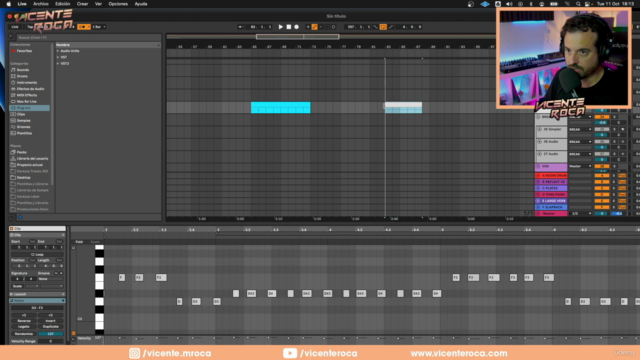Open Packs under Places
640x360 pixels.
tap(21, 152)
